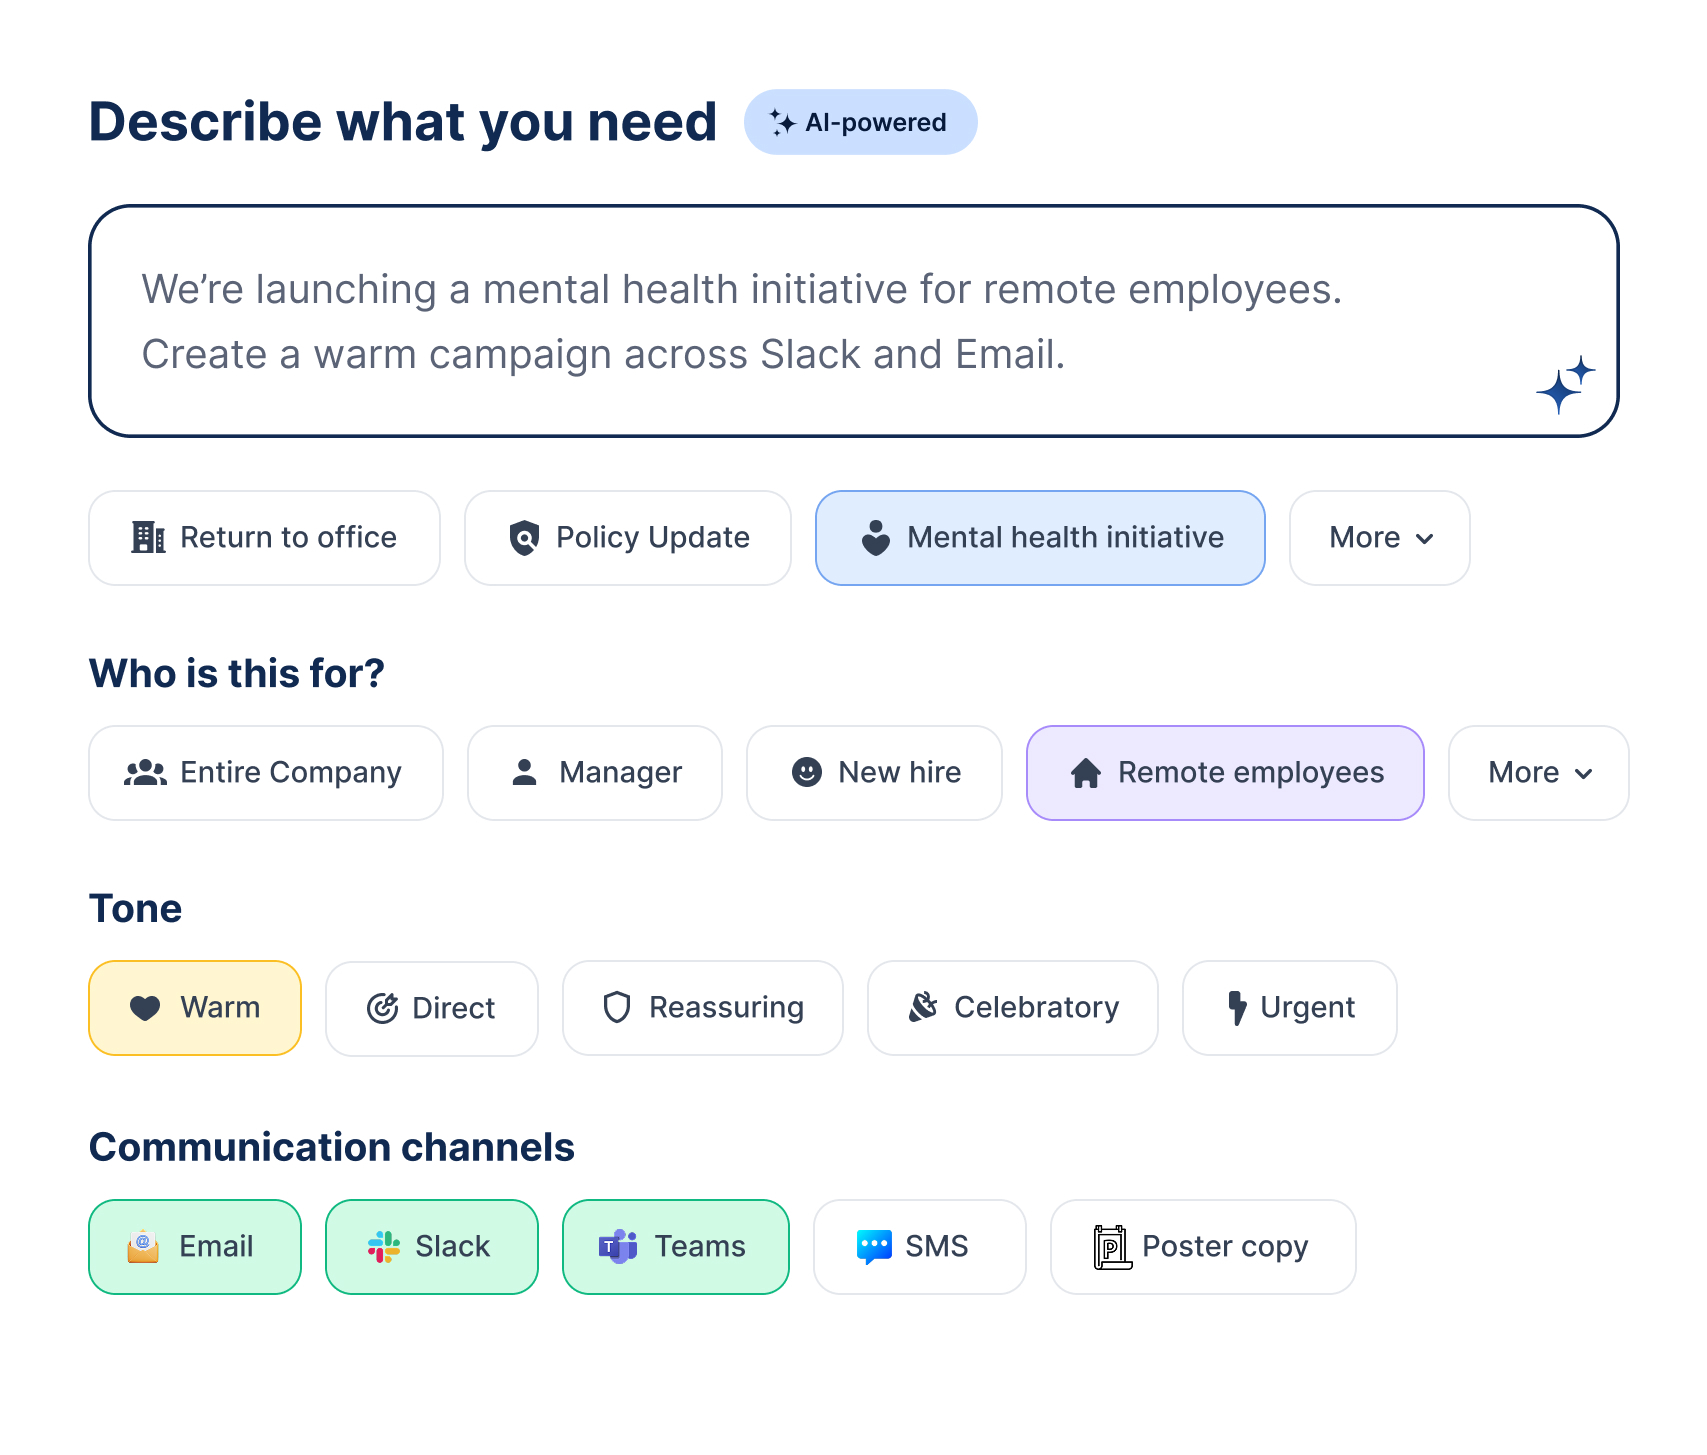Open the More dropdown for topics

pyautogui.click(x=1379, y=538)
